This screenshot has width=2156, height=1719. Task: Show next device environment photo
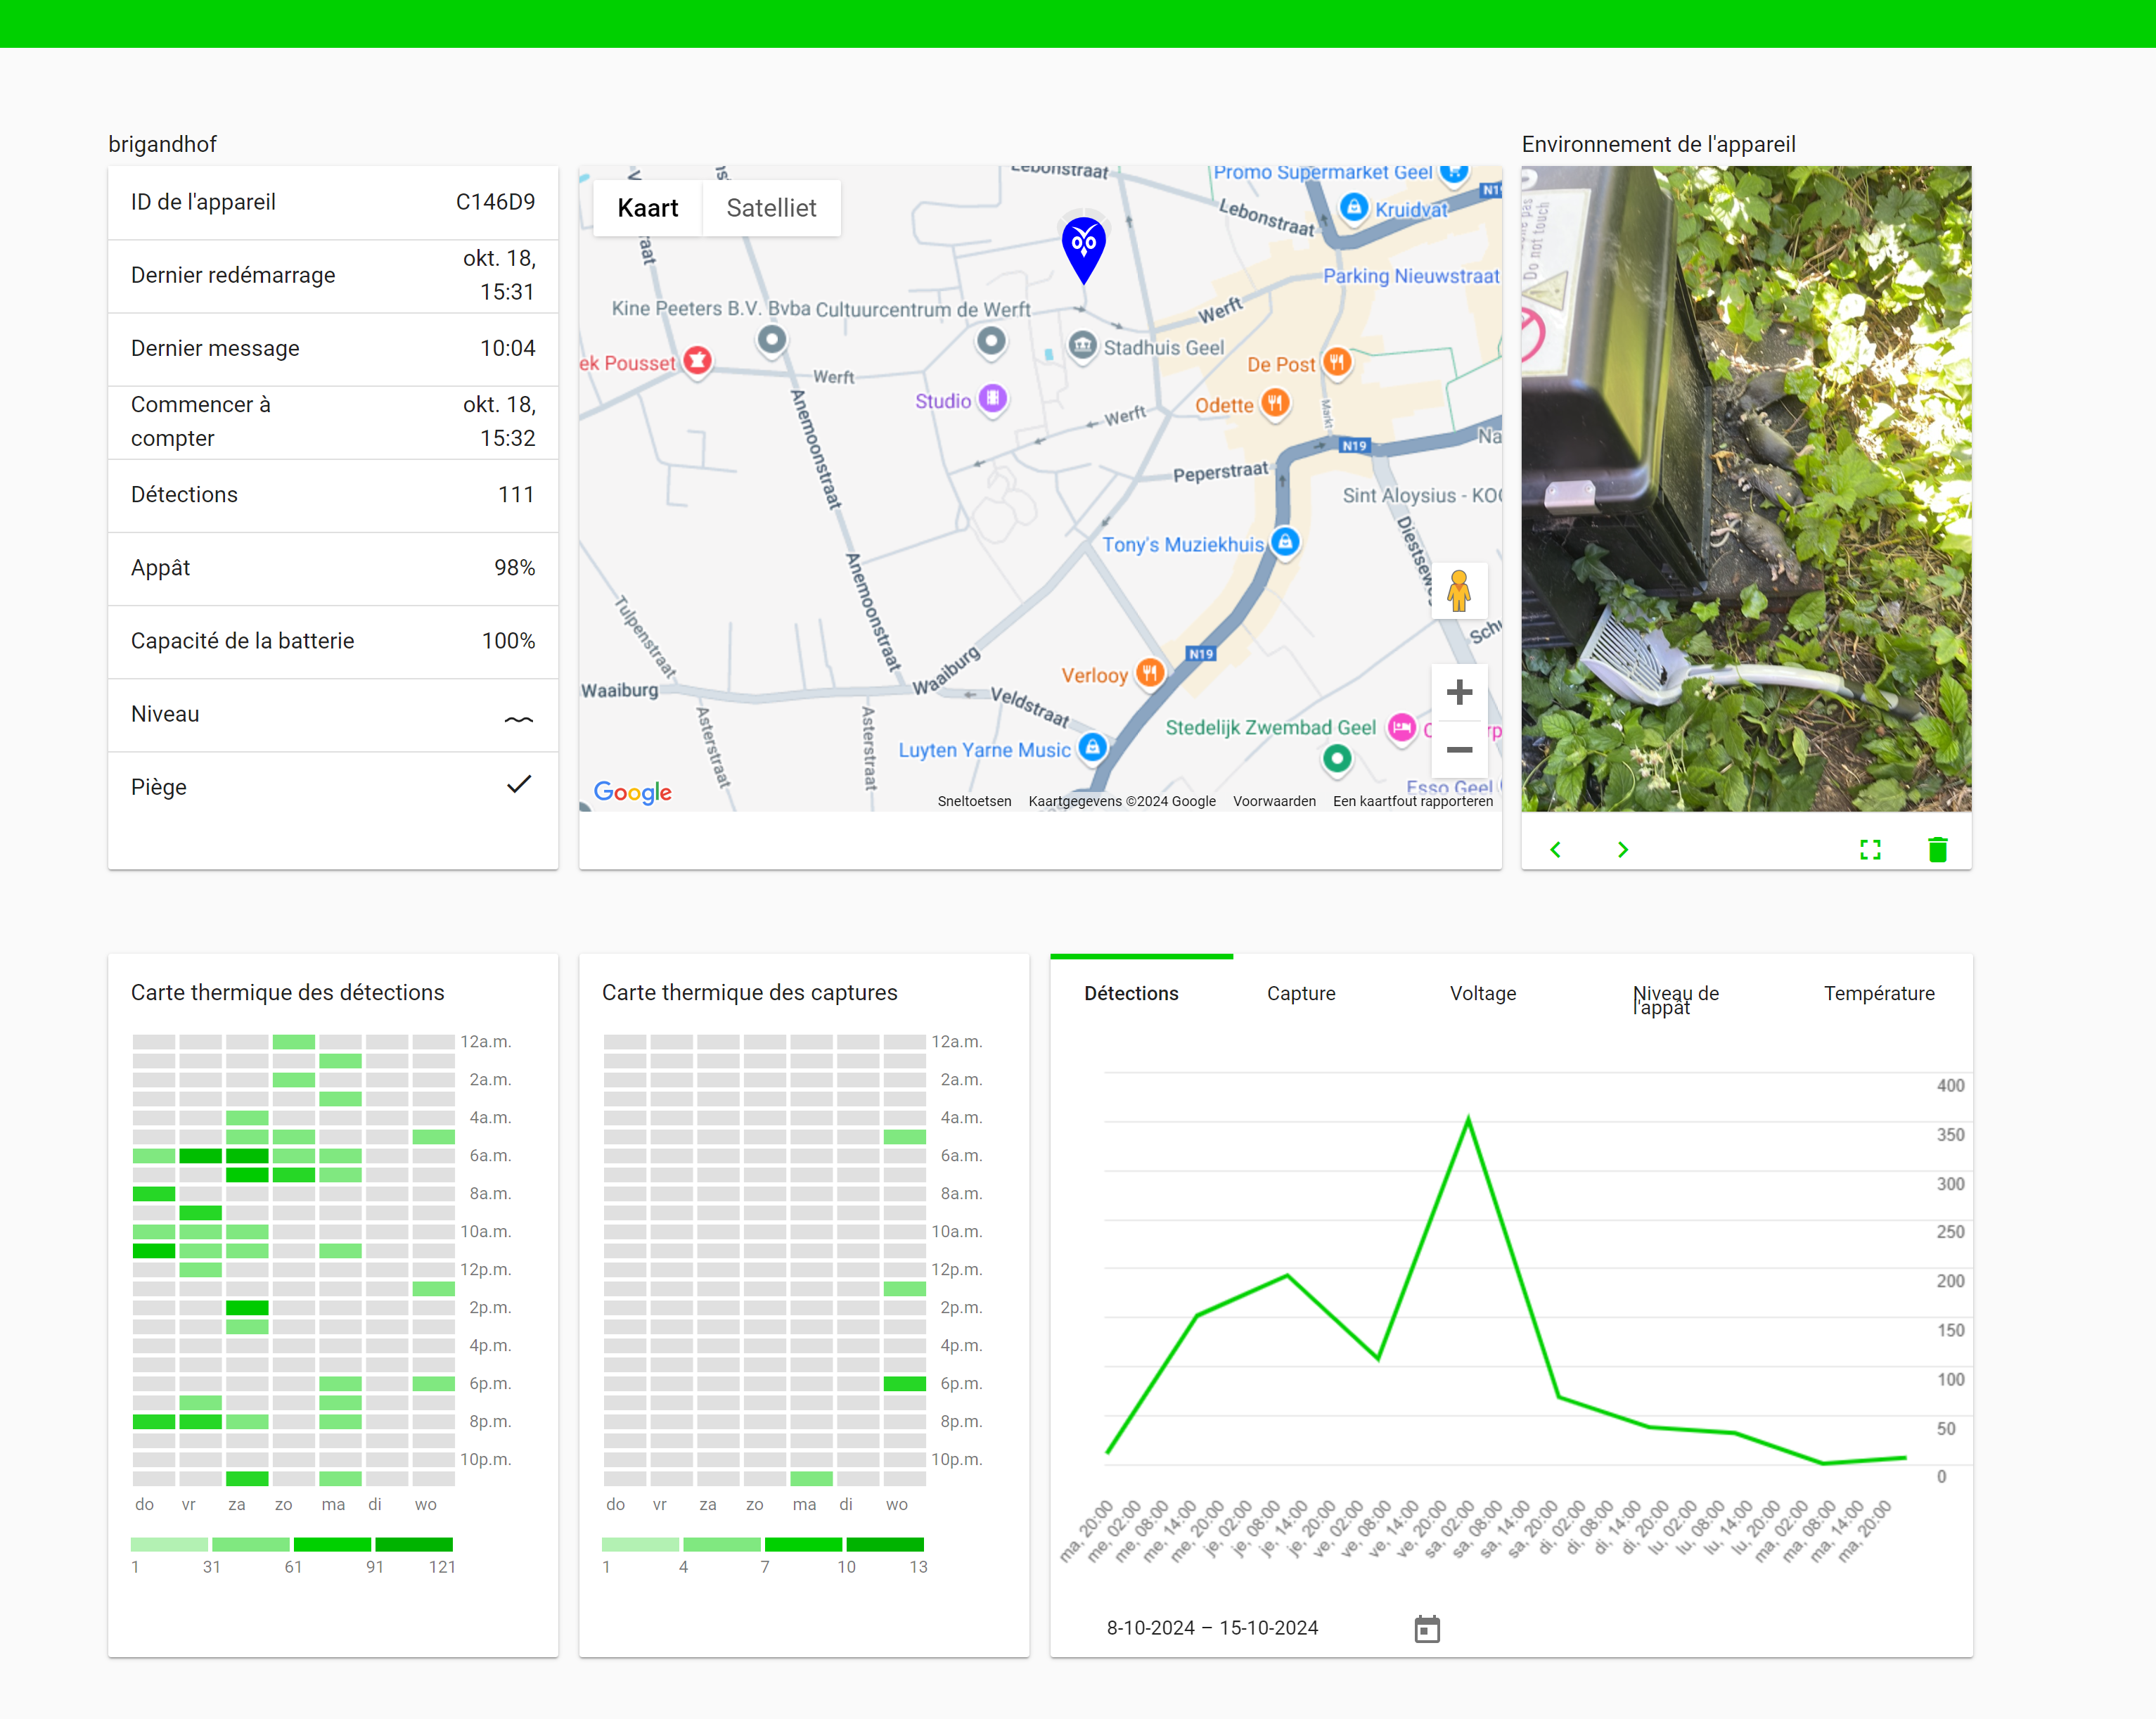(x=1623, y=850)
